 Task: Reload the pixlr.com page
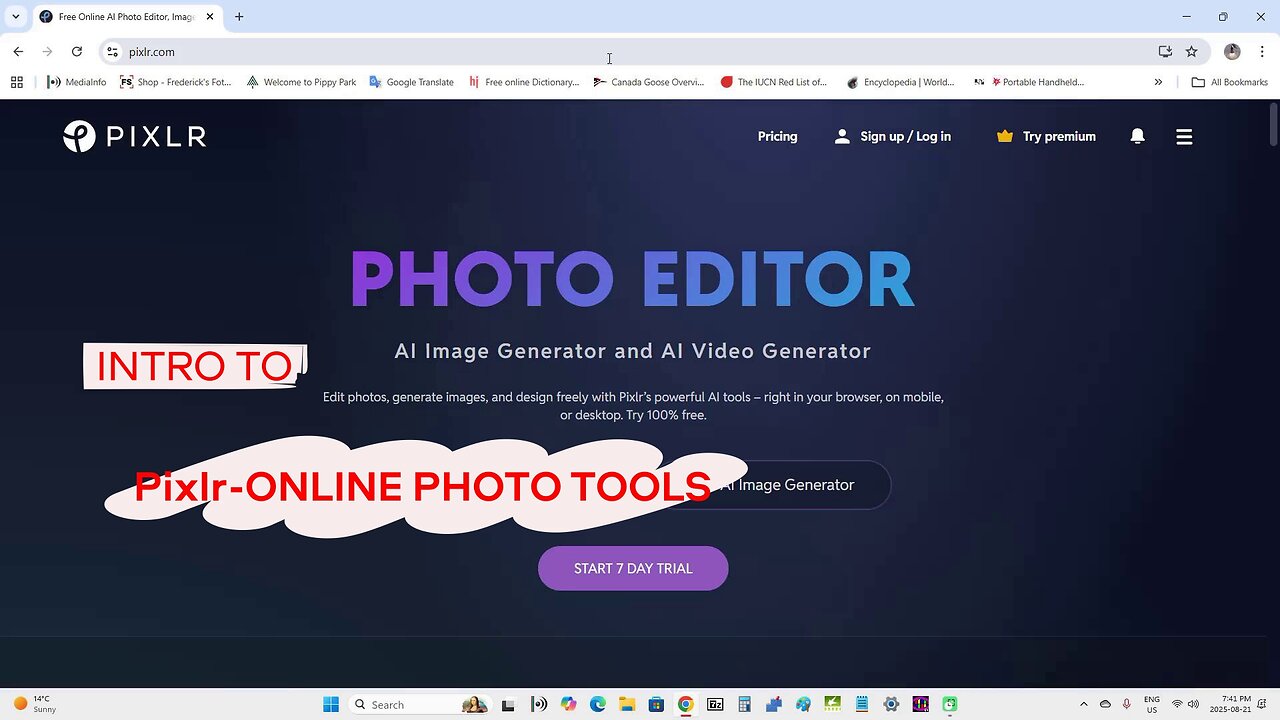(x=77, y=52)
